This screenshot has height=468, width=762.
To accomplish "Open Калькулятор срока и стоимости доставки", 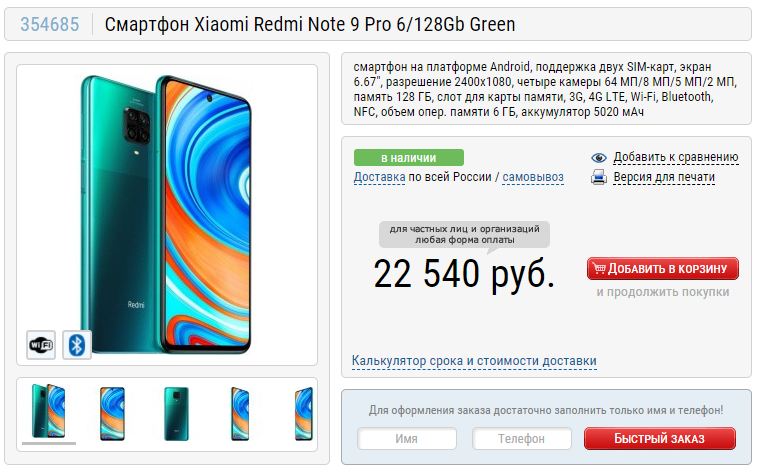I will coord(474,361).
